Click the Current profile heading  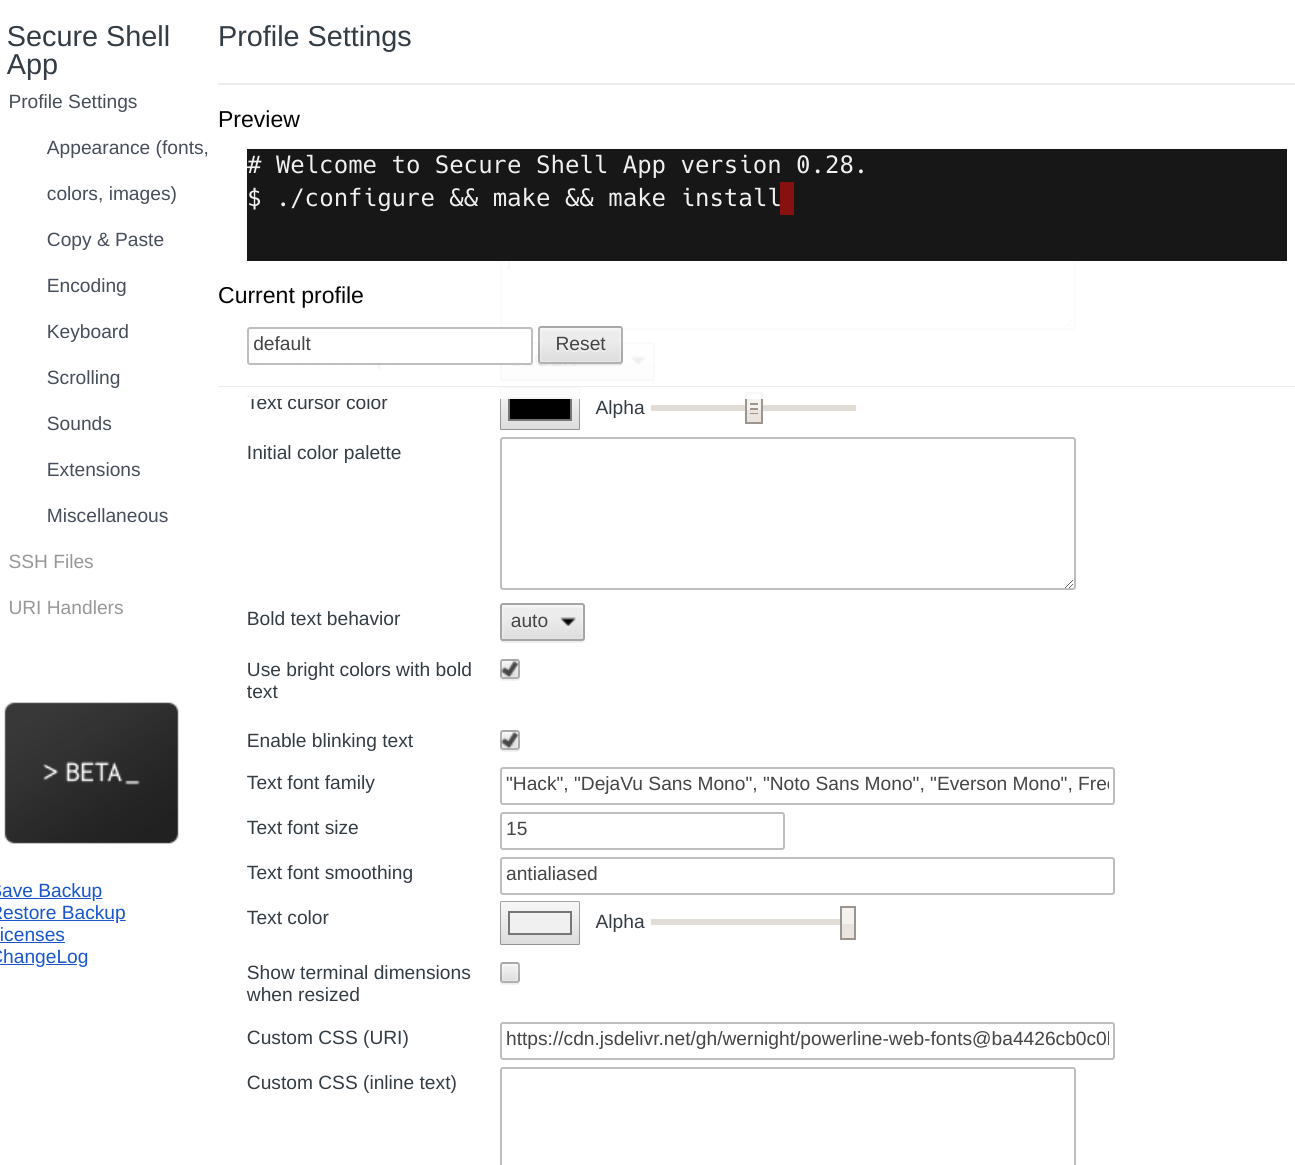[x=291, y=296]
